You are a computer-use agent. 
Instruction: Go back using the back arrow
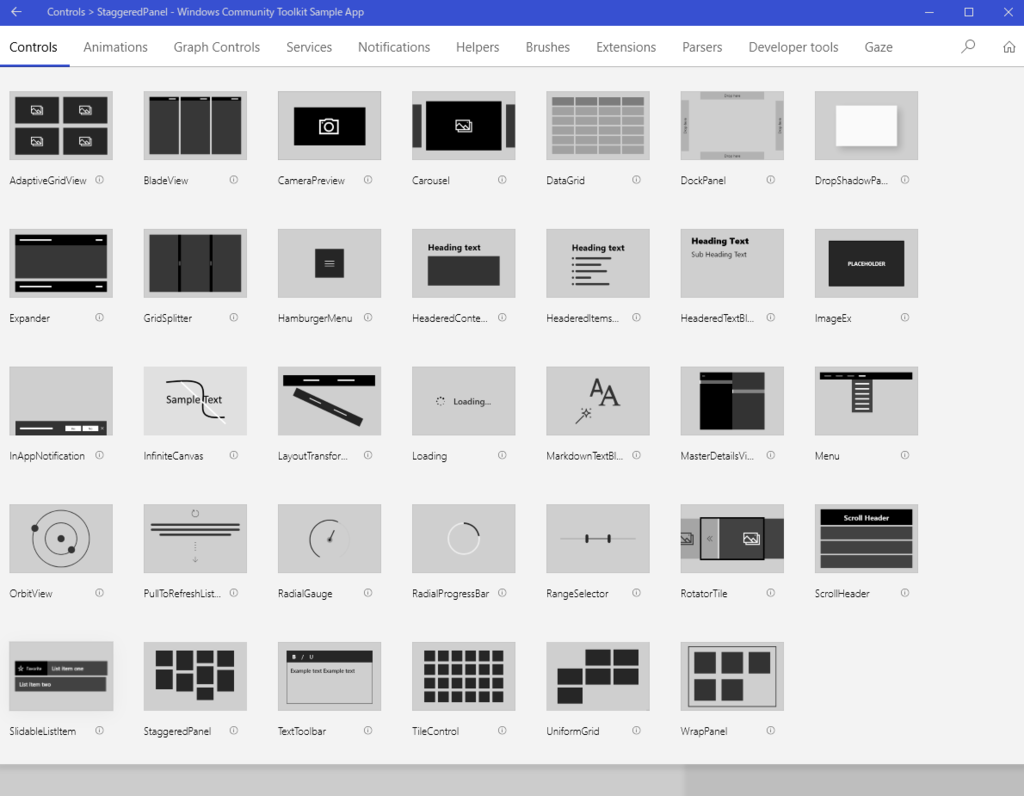(x=16, y=12)
